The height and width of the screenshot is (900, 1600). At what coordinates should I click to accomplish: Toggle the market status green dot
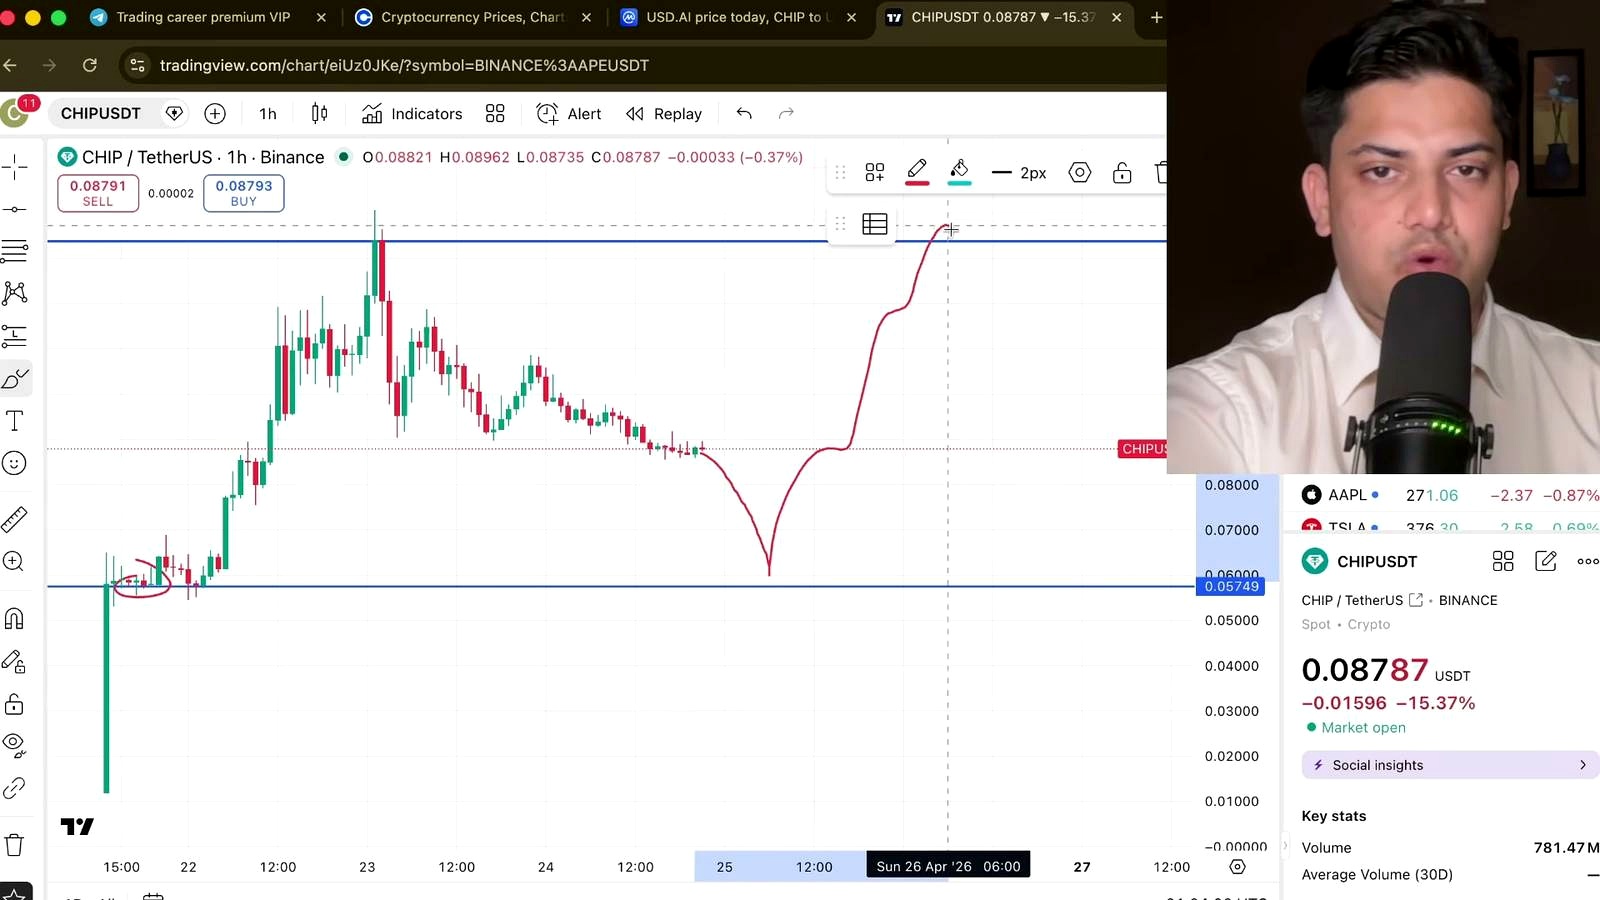point(344,157)
